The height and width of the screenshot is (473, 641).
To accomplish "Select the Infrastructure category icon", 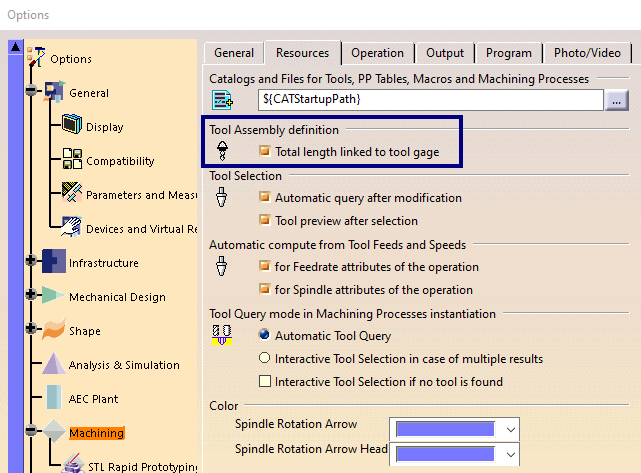I will [53, 262].
